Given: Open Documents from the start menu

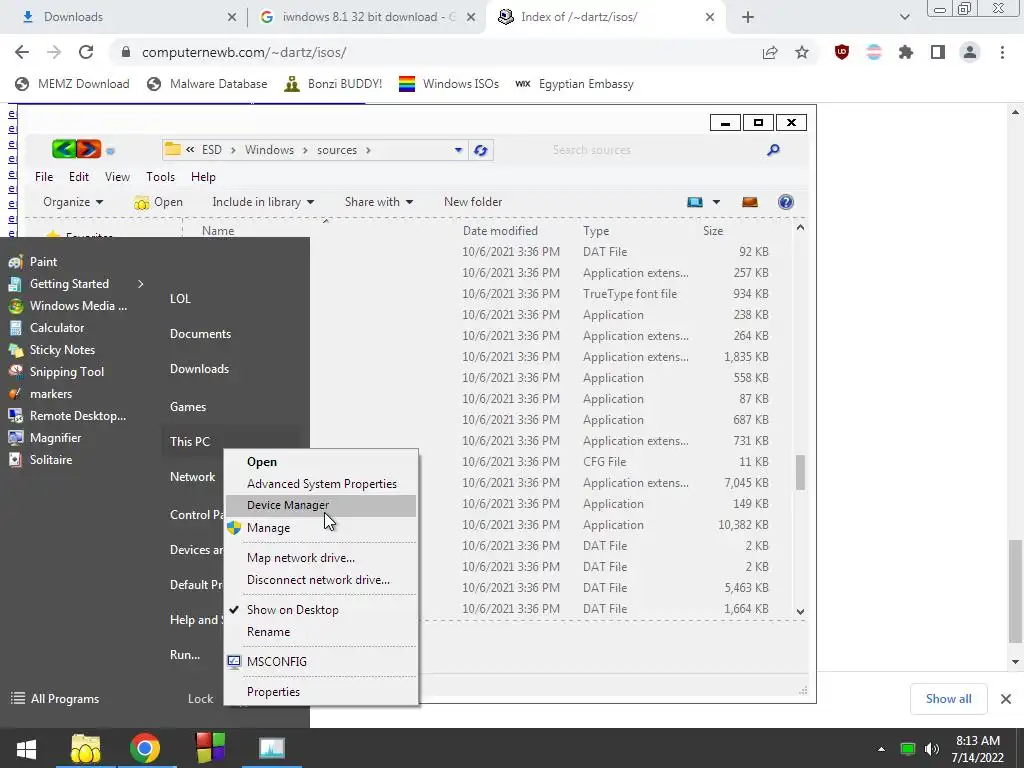Looking at the screenshot, I should (200, 334).
